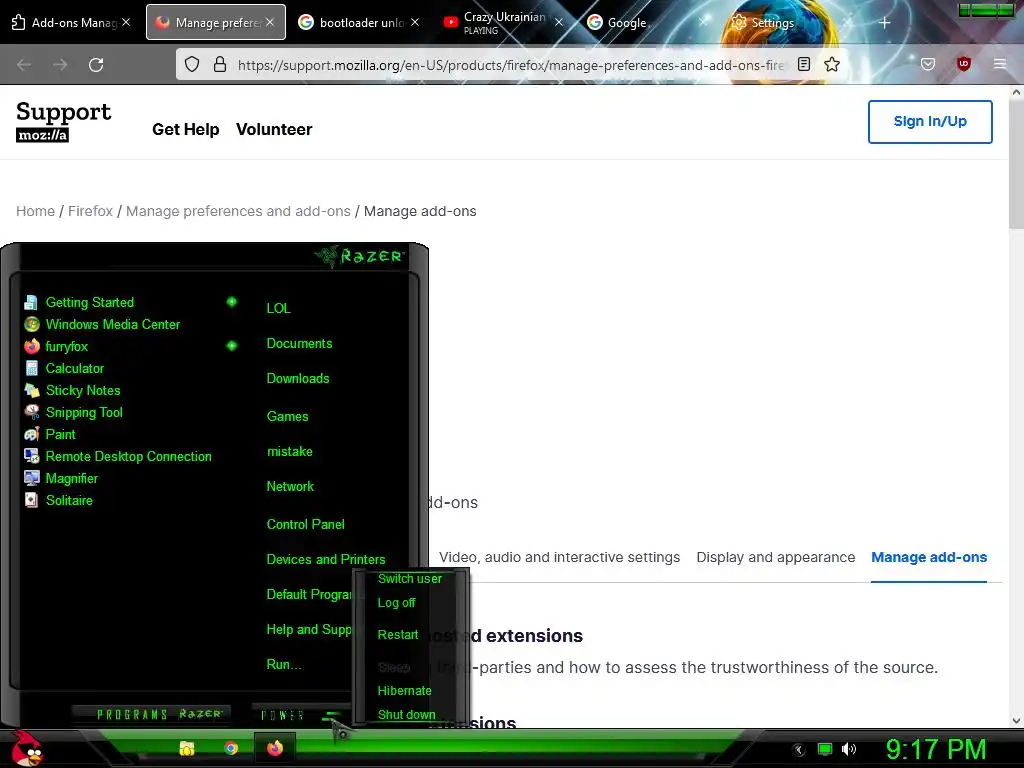Open Firefox application menu

[1000, 64]
